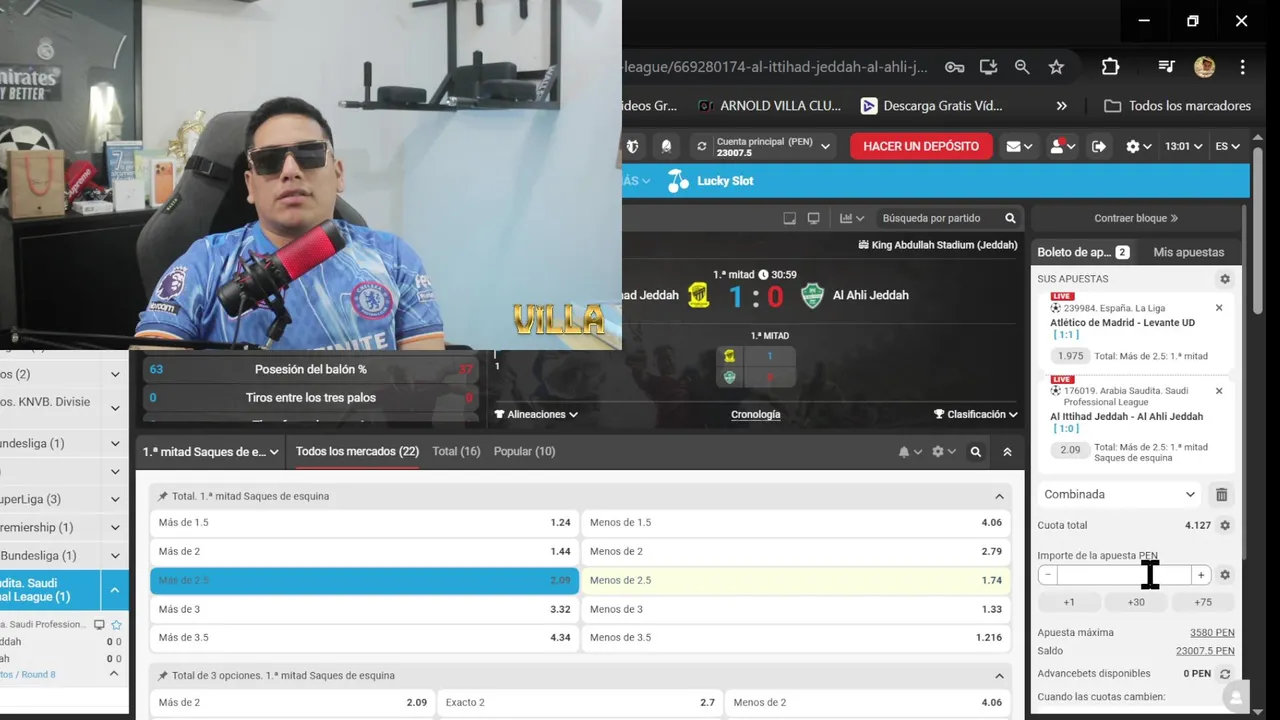Open the 13:01 time dropdown

pyautogui.click(x=1183, y=146)
